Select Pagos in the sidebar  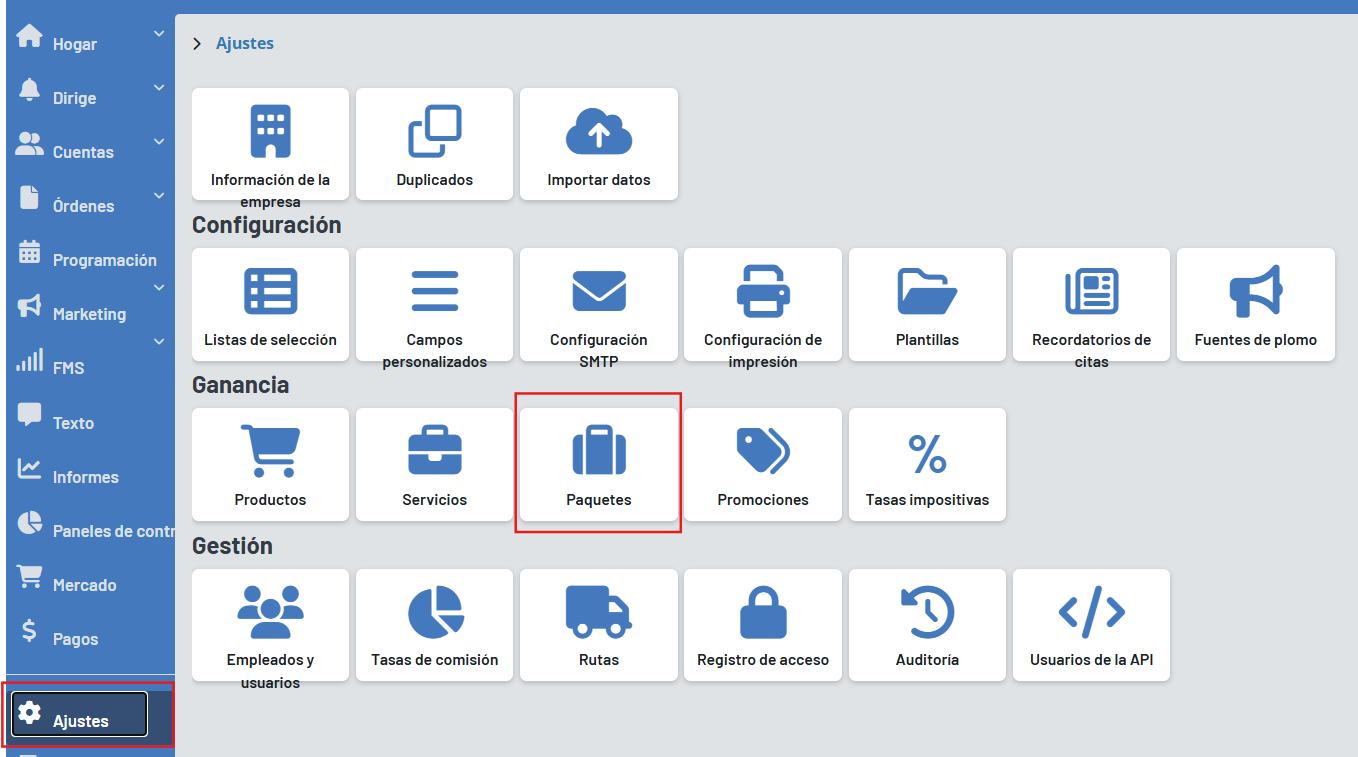pos(76,639)
